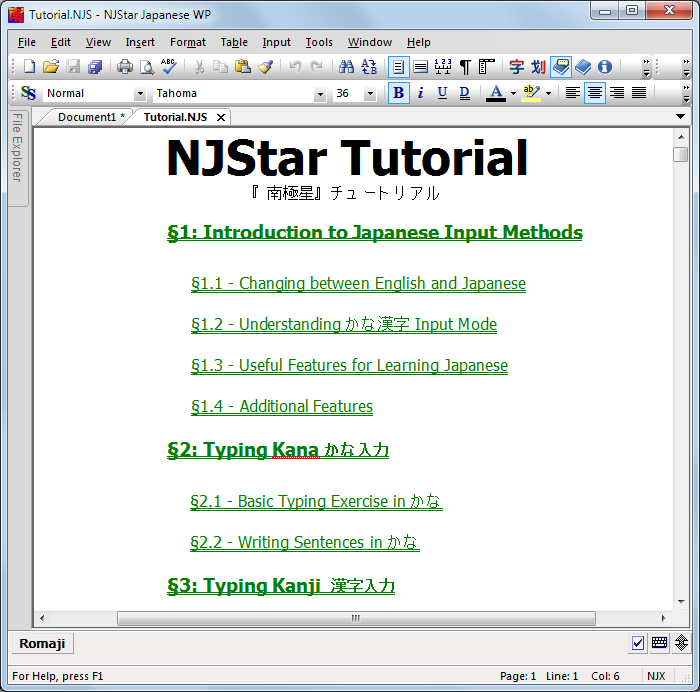Open the Format menu

click(x=188, y=42)
